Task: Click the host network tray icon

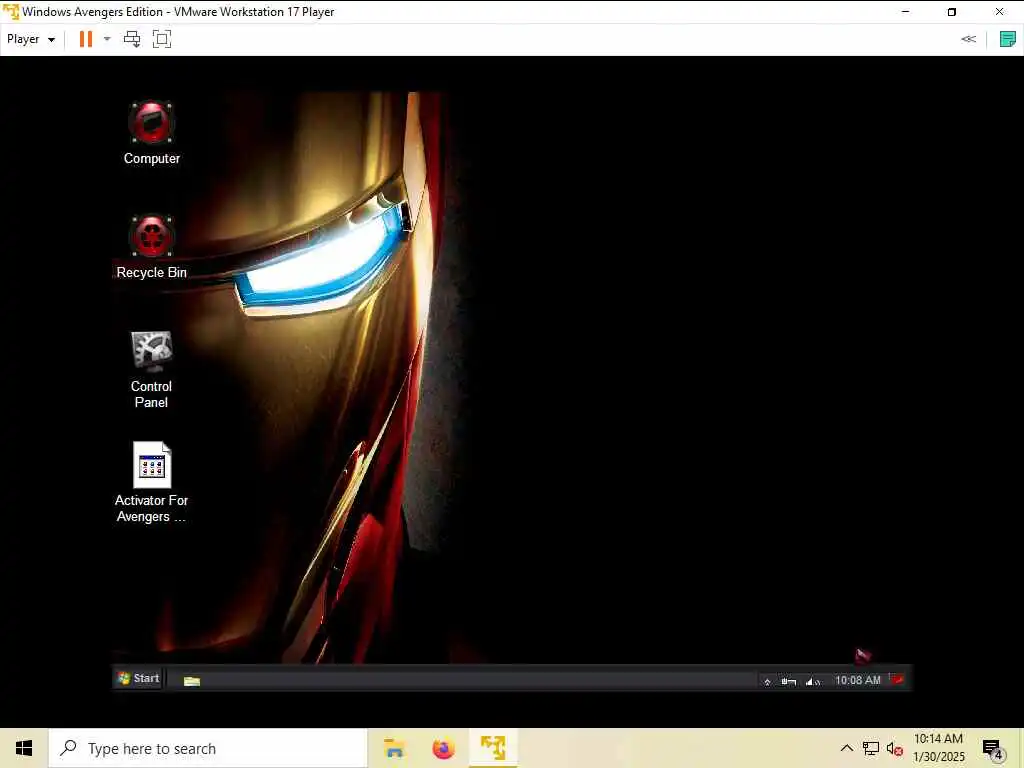Action: tap(871, 748)
